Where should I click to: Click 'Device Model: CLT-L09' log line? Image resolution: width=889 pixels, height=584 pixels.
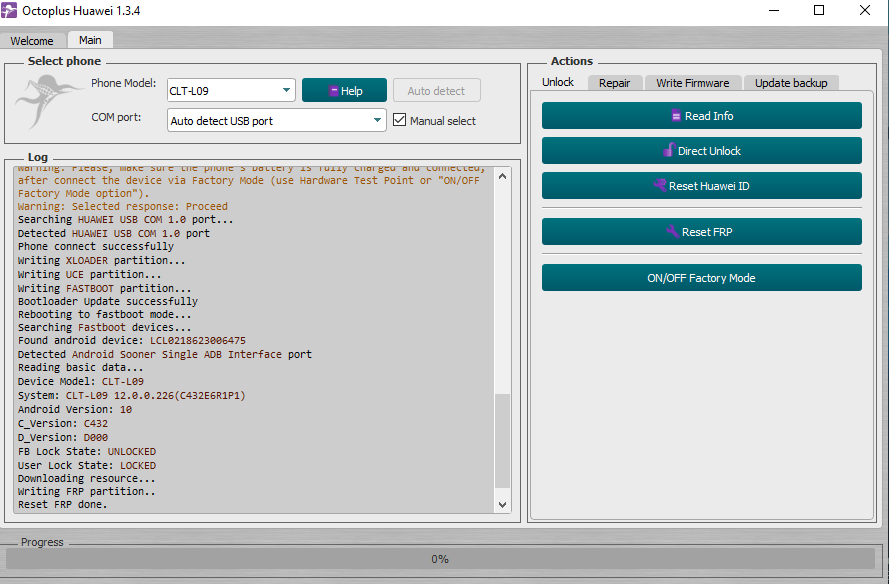click(x=81, y=381)
